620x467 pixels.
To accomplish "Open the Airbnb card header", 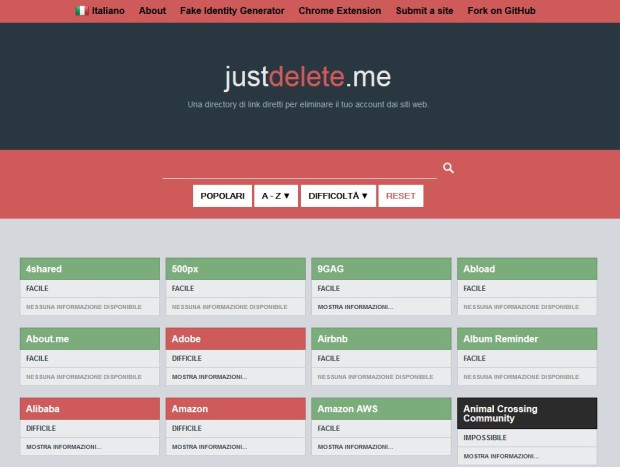I will click(x=381, y=339).
